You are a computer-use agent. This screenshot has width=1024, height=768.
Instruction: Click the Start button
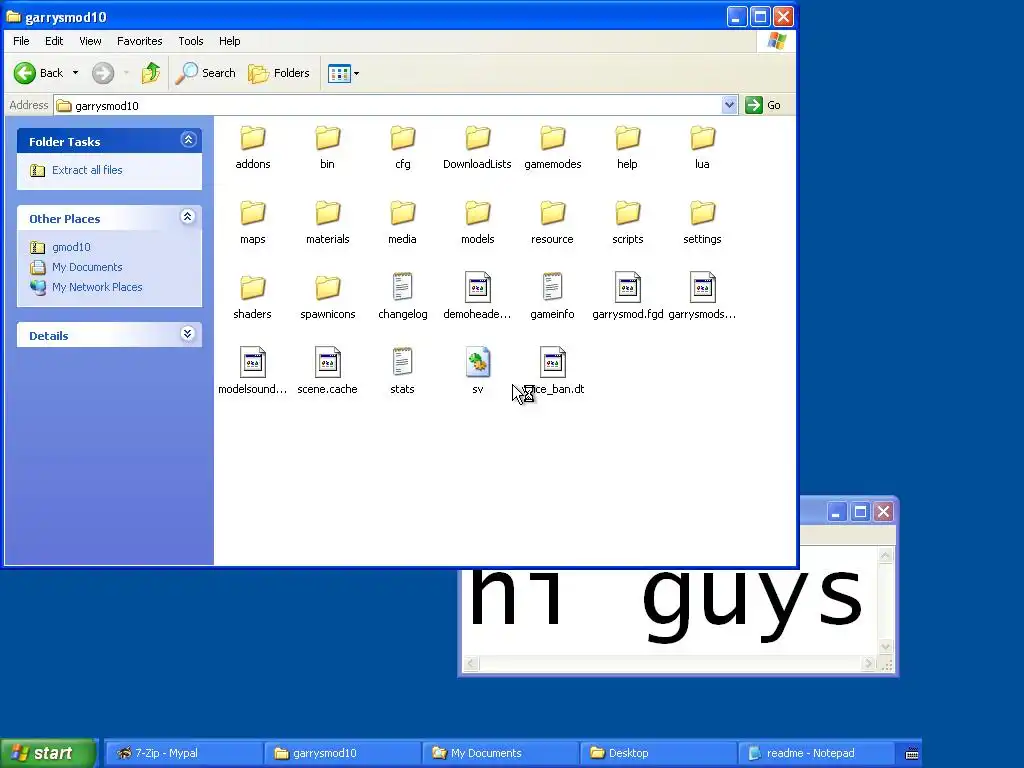pos(48,753)
